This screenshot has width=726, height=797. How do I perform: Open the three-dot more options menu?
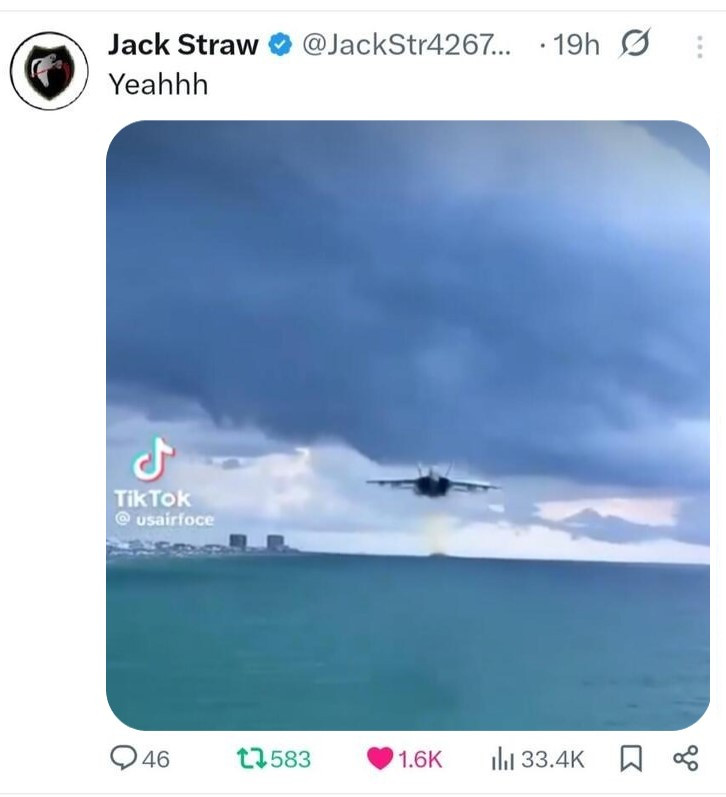coord(700,47)
